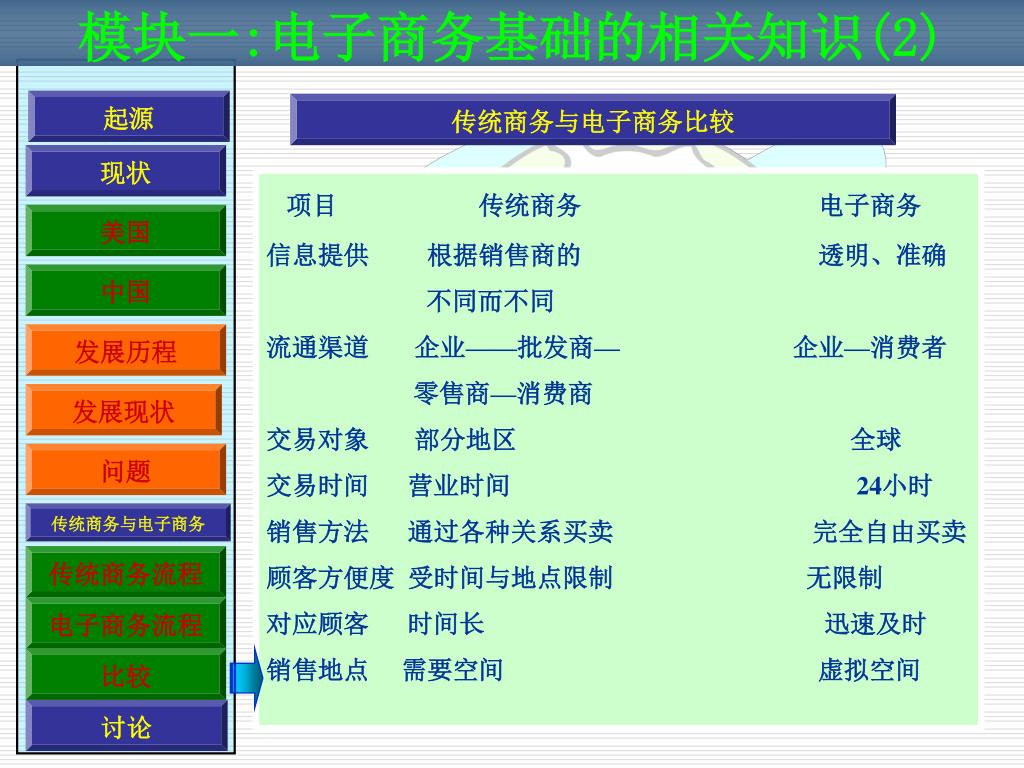The width and height of the screenshot is (1024, 768).
Task: Click the value 24小时
Action: [x=894, y=486]
